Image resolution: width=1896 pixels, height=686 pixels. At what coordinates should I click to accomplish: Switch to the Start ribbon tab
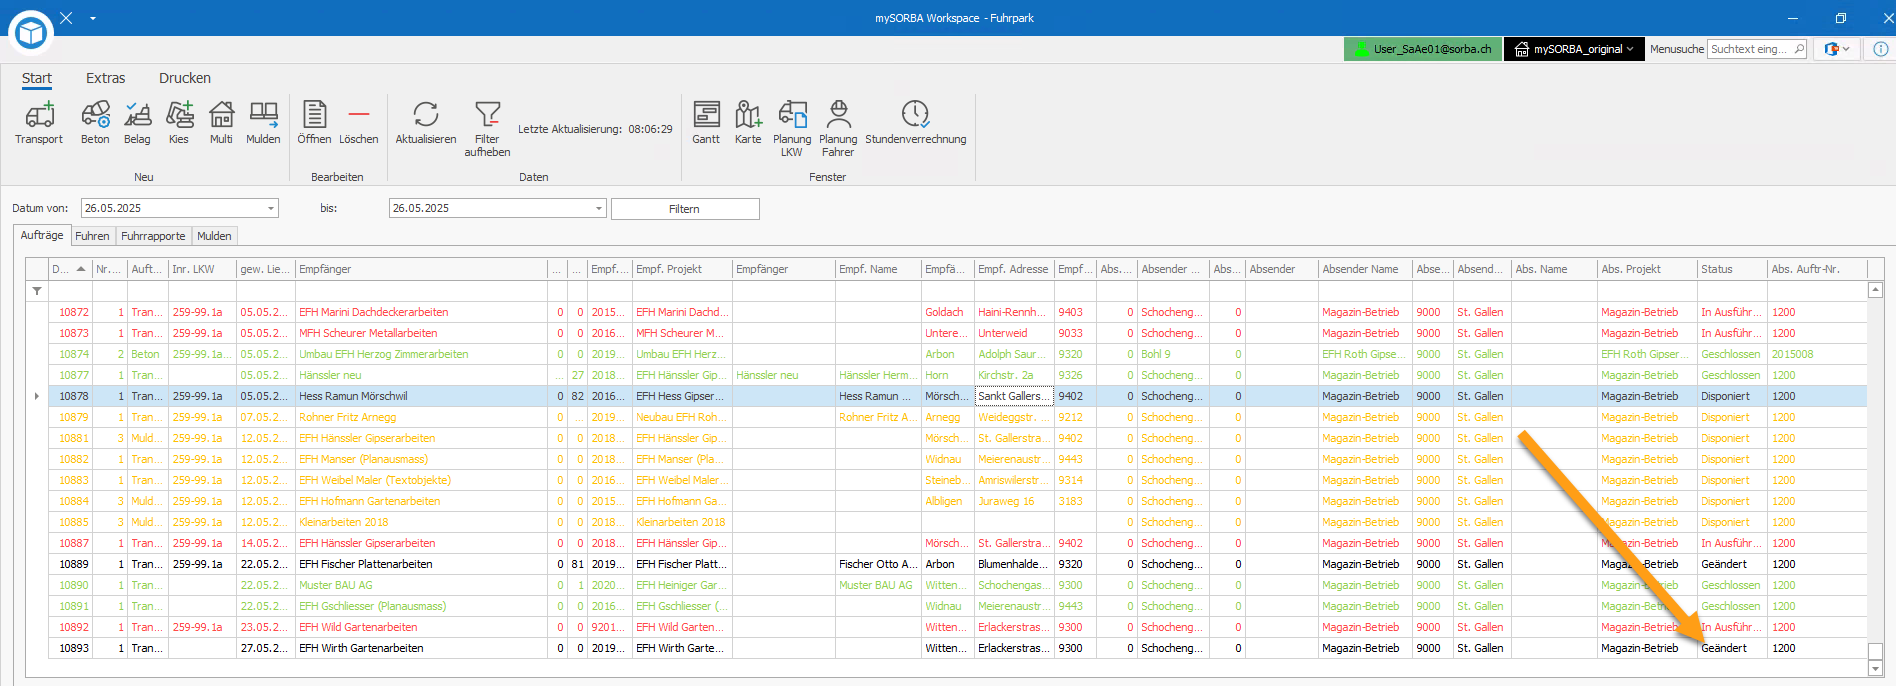pyautogui.click(x=37, y=78)
